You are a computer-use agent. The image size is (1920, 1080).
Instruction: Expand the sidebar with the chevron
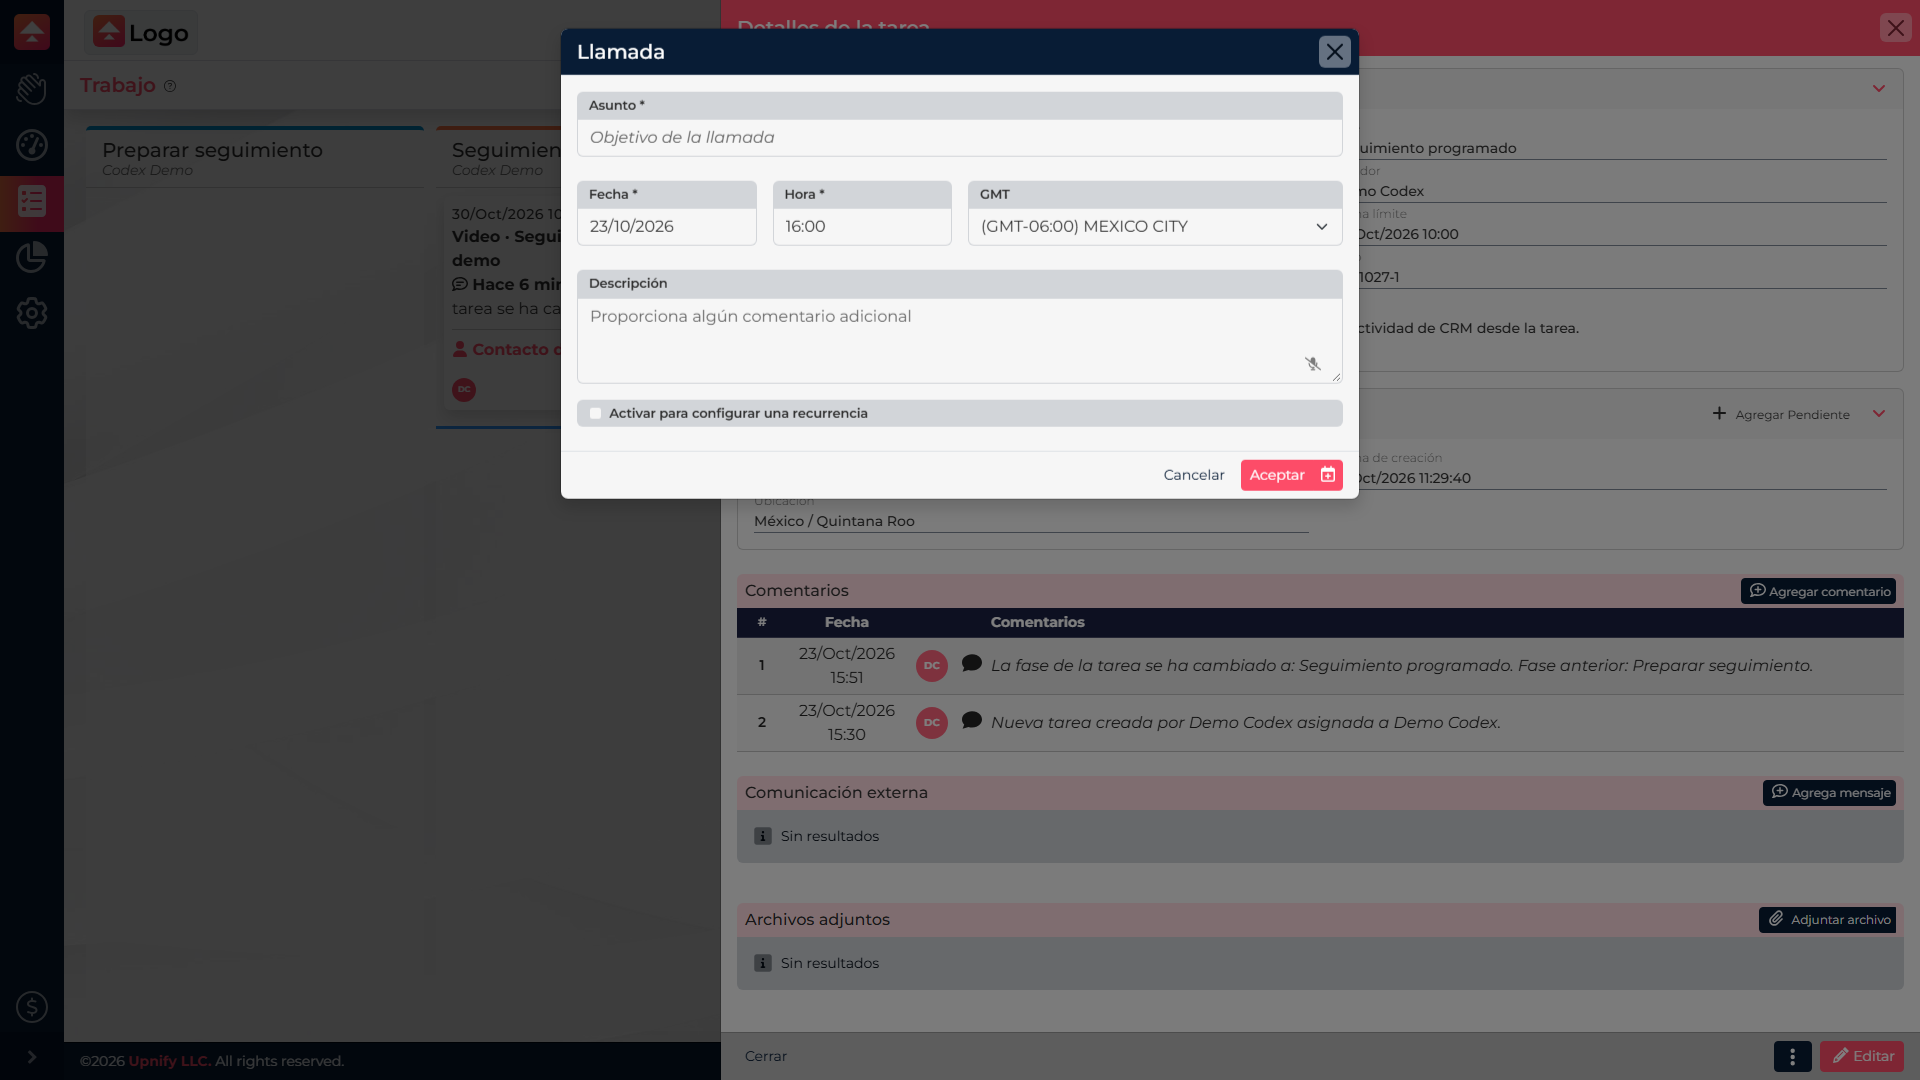32,1057
